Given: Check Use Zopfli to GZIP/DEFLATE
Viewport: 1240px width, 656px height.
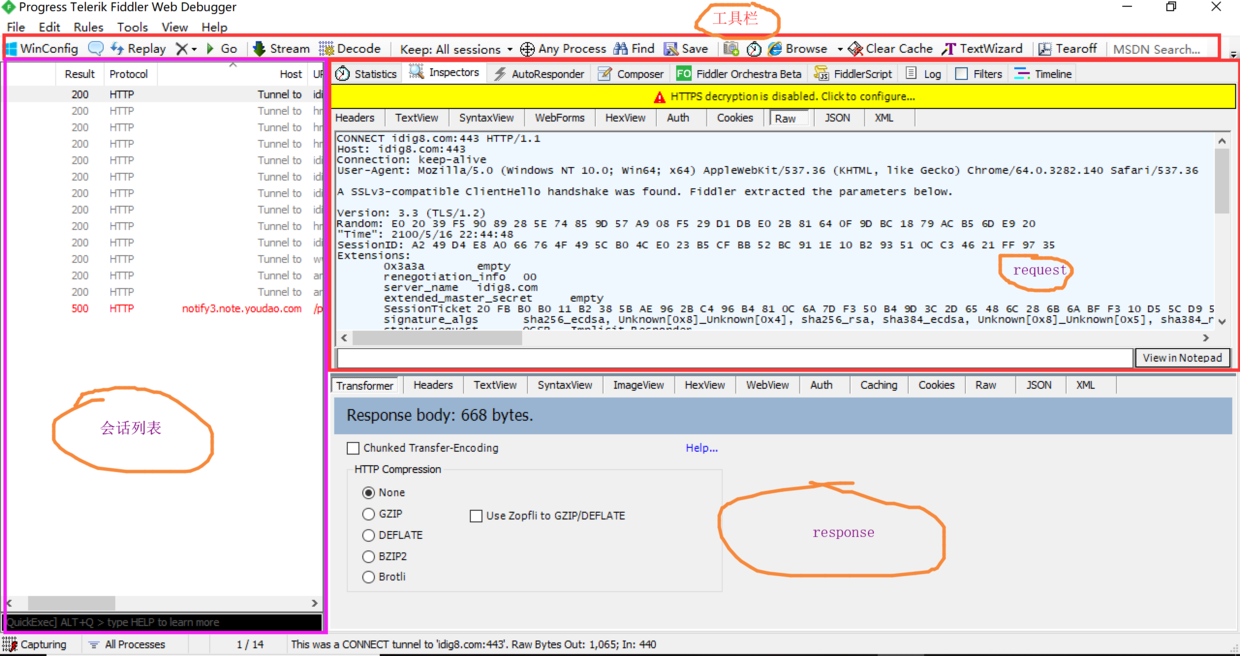Looking at the screenshot, I should [476, 516].
